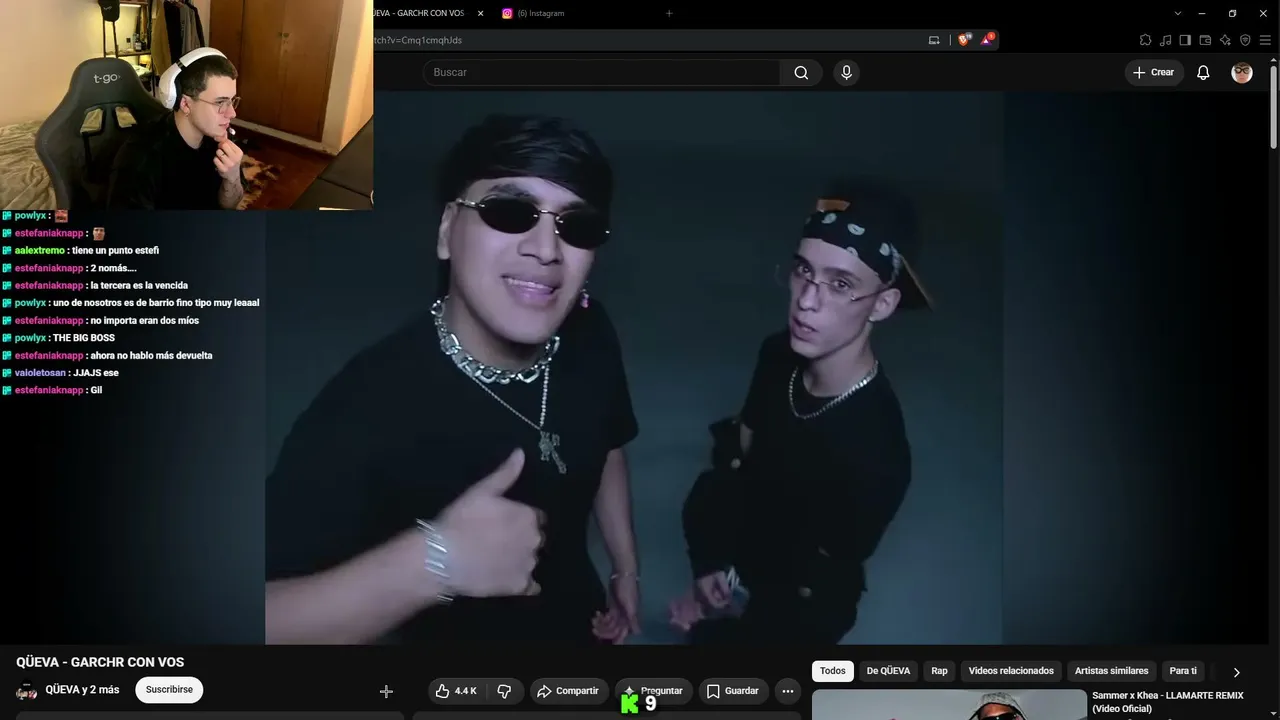Share the video via Compartir
Image resolution: width=1280 pixels, height=720 pixels.
568,691
